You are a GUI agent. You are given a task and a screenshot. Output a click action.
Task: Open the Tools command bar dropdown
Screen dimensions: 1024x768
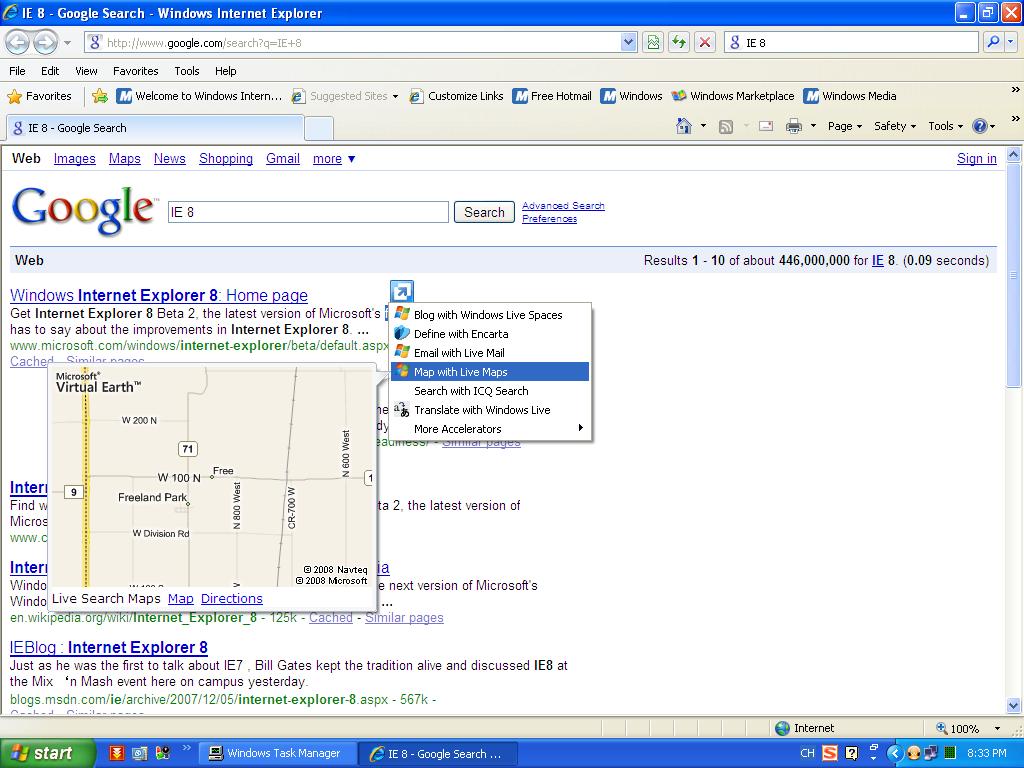945,126
